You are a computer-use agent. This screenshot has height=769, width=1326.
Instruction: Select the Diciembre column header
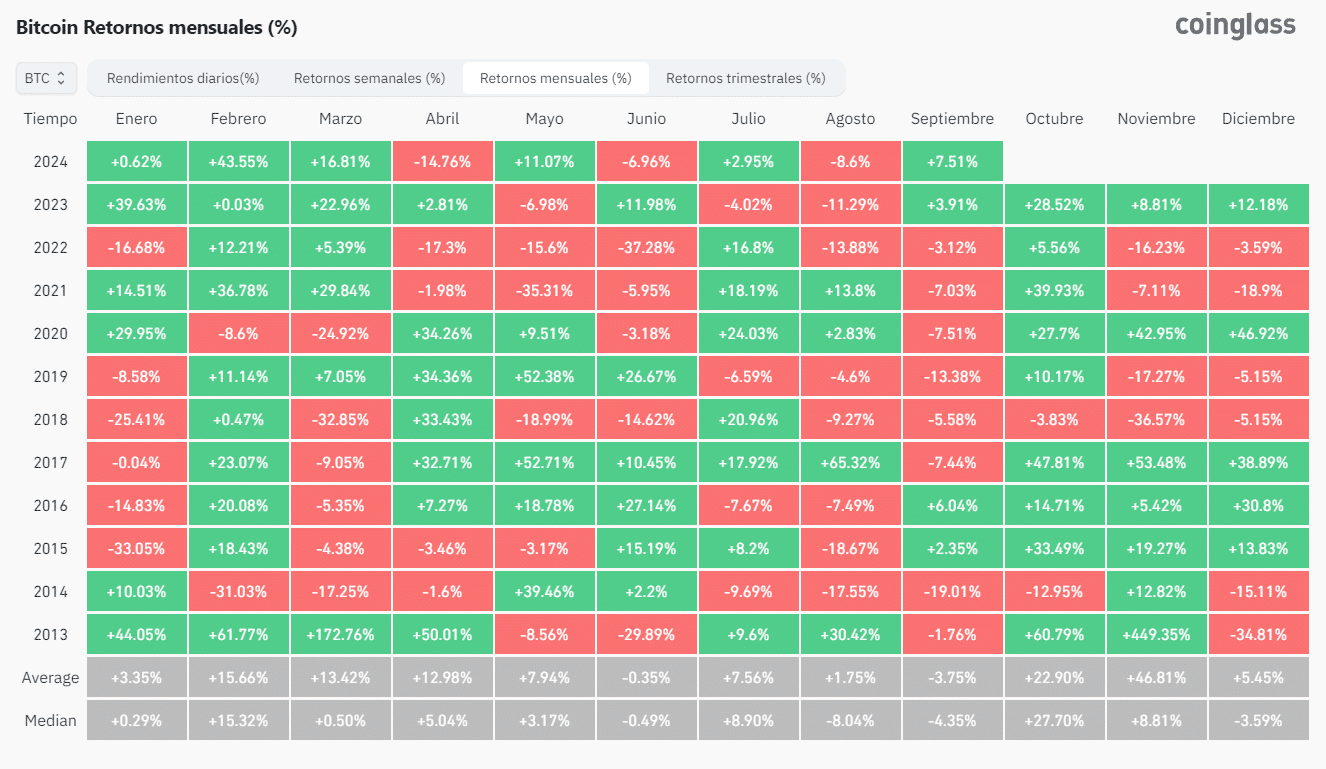coord(1258,118)
